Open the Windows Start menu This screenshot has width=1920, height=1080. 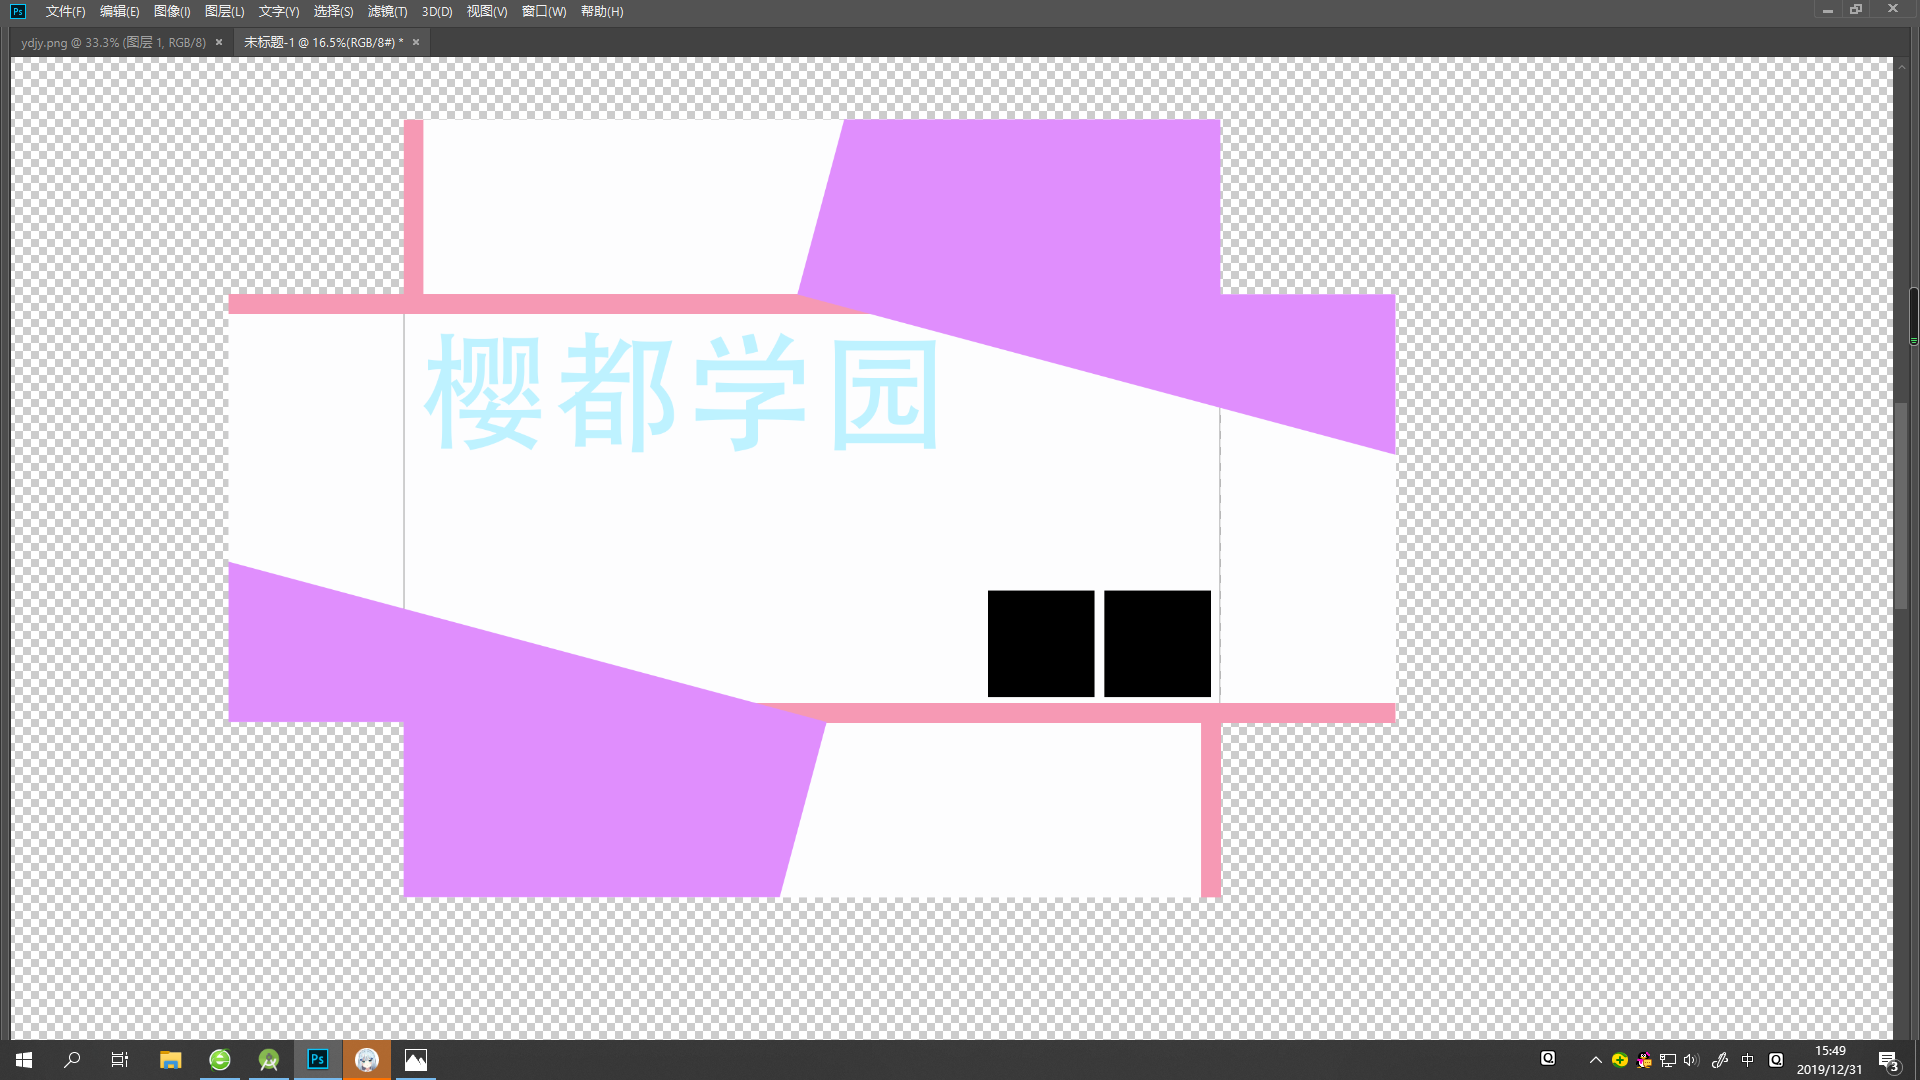coord(24,1060)
